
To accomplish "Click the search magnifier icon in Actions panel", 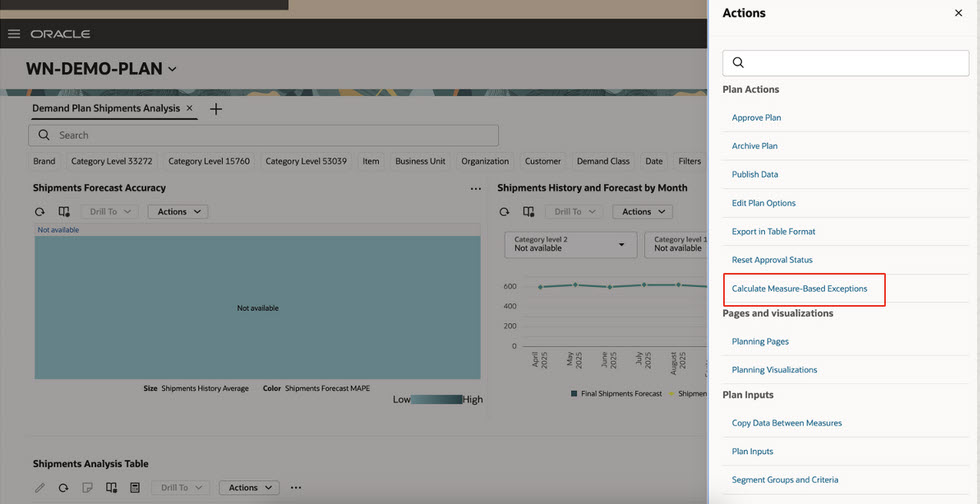I will click(738, 63).
